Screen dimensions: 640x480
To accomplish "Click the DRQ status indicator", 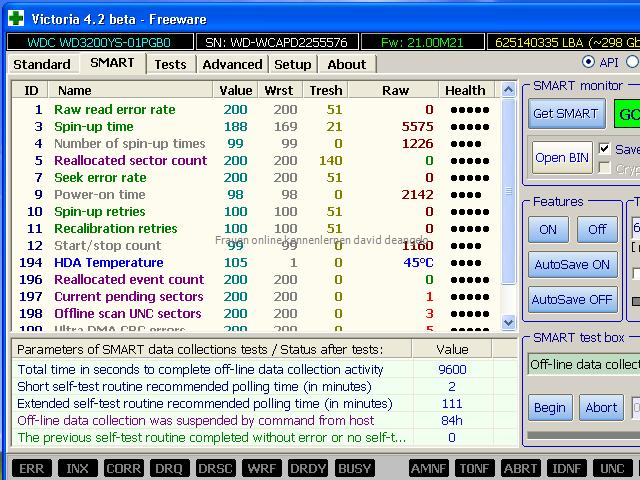I will [x=169, y=468].
